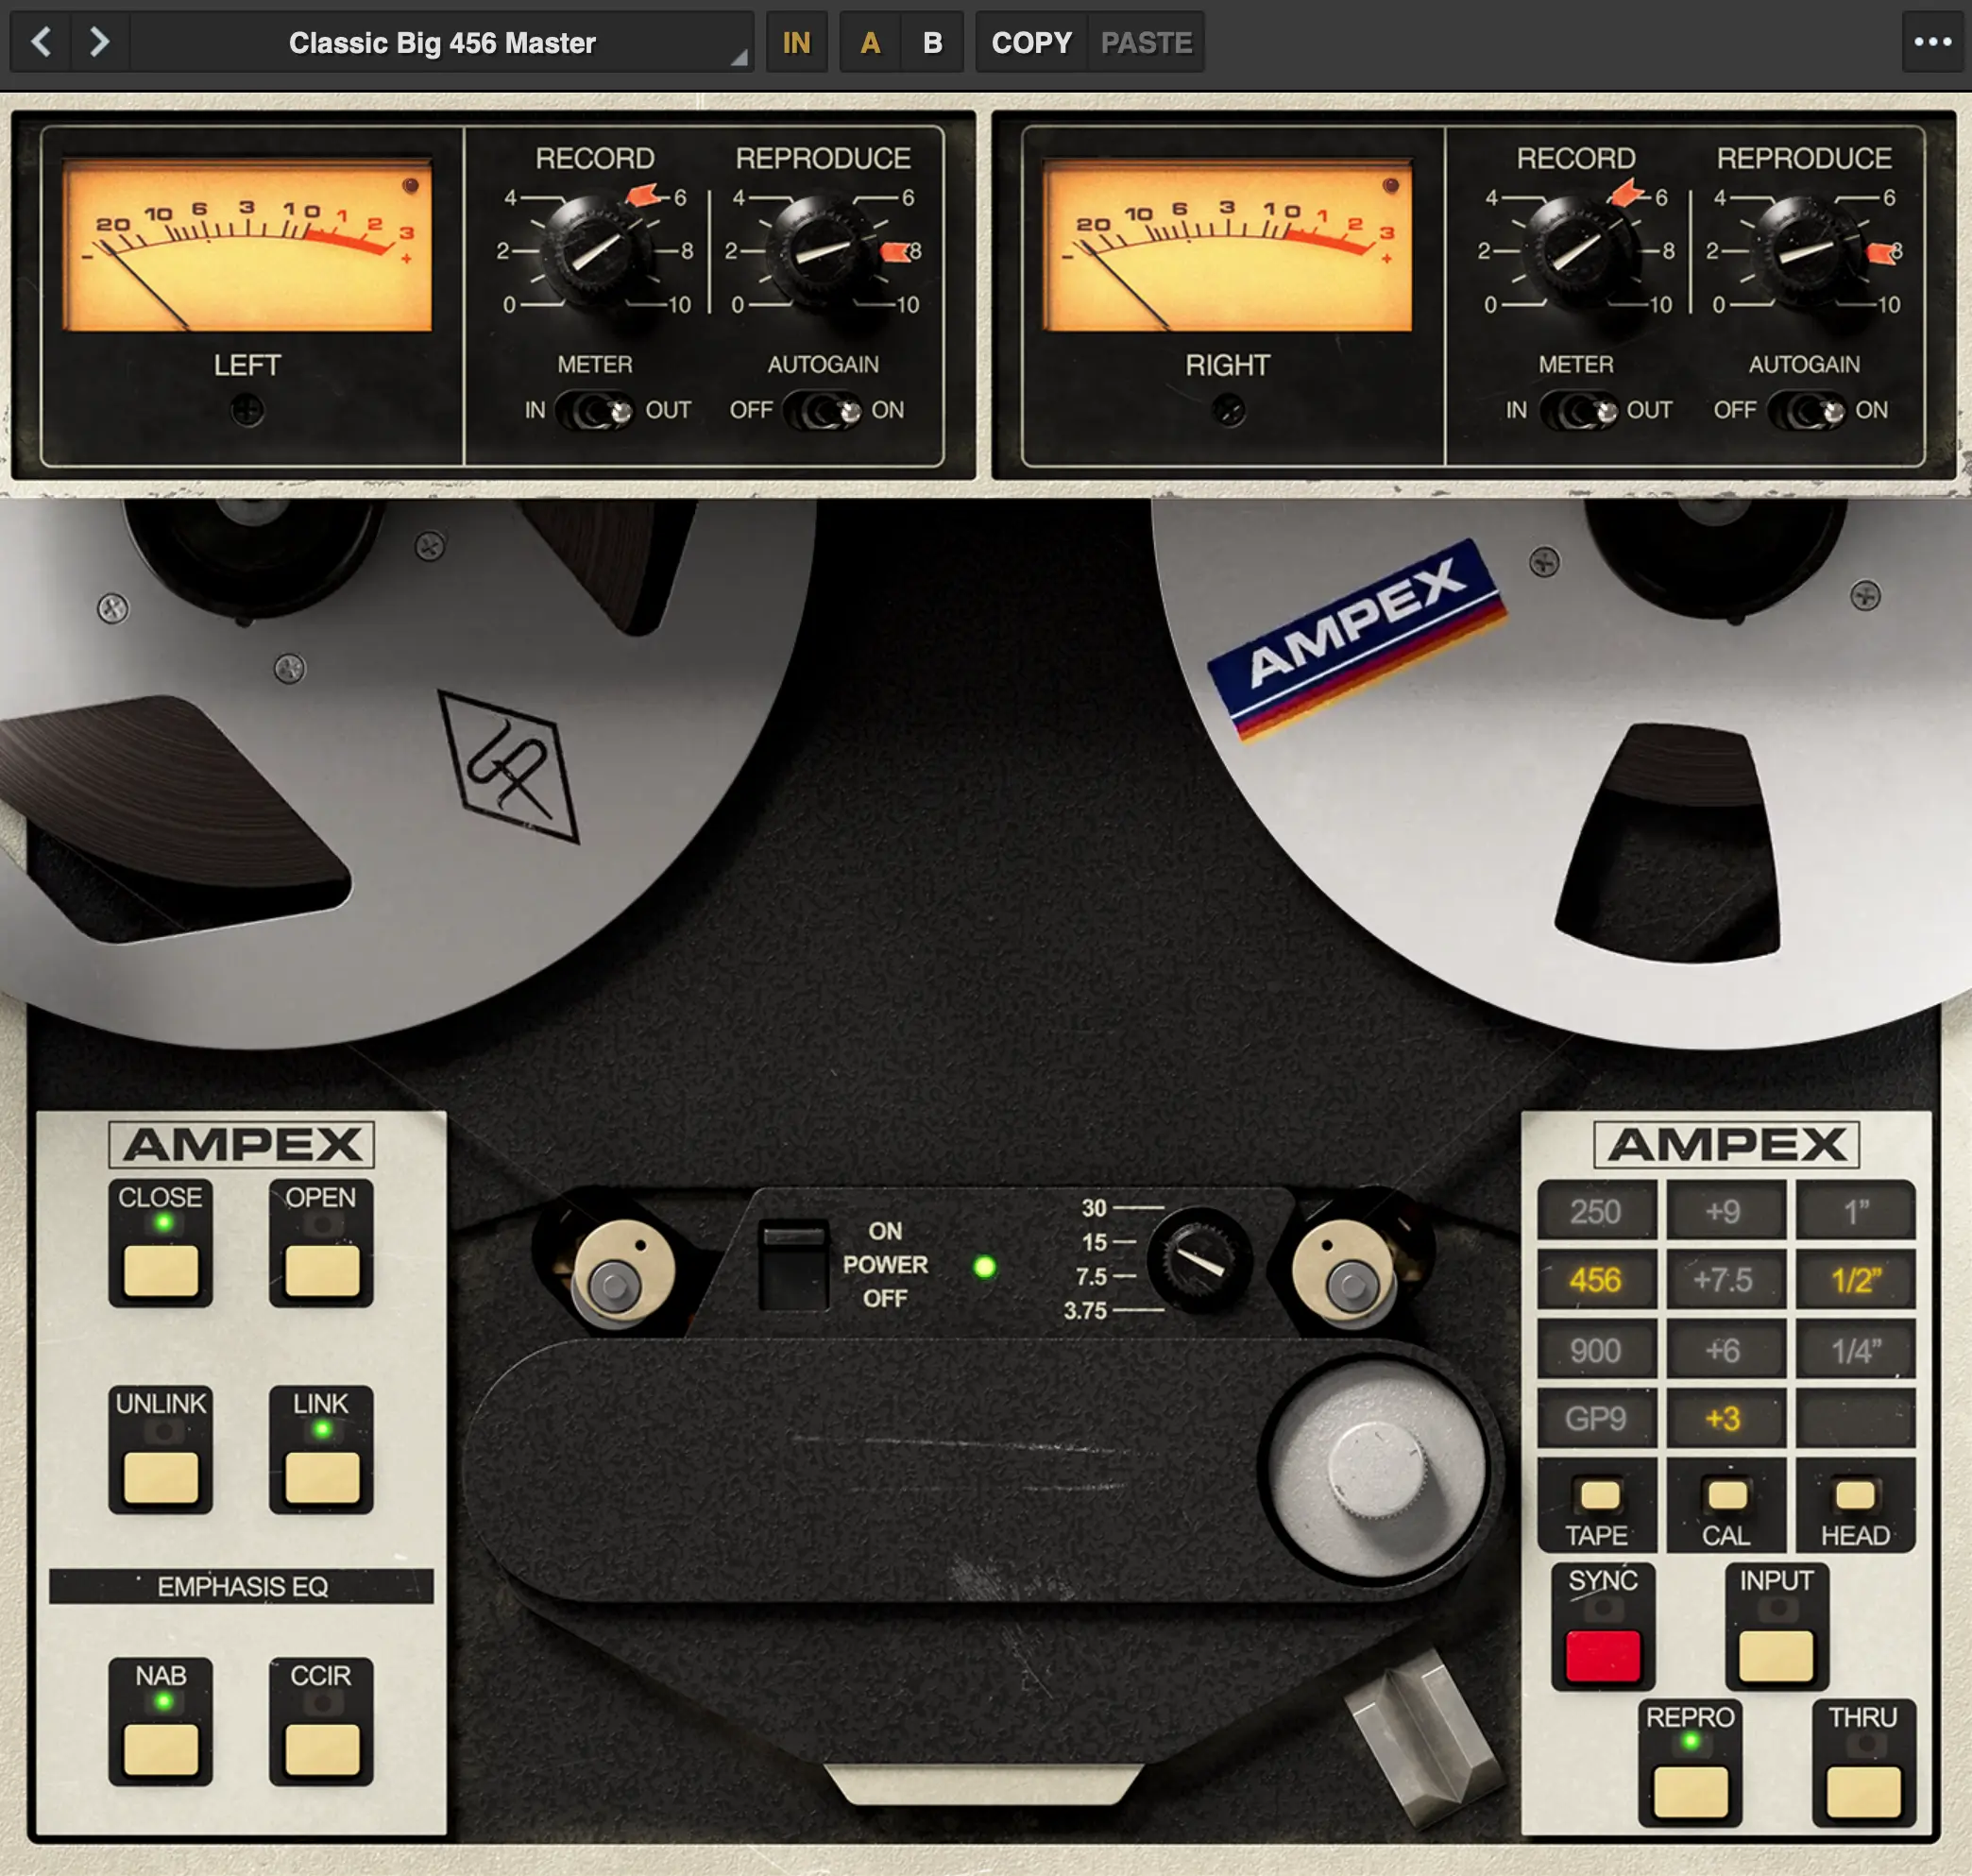Click the large gray capstan knob
The image size is (1972, 1876).
point(1377,1469)
